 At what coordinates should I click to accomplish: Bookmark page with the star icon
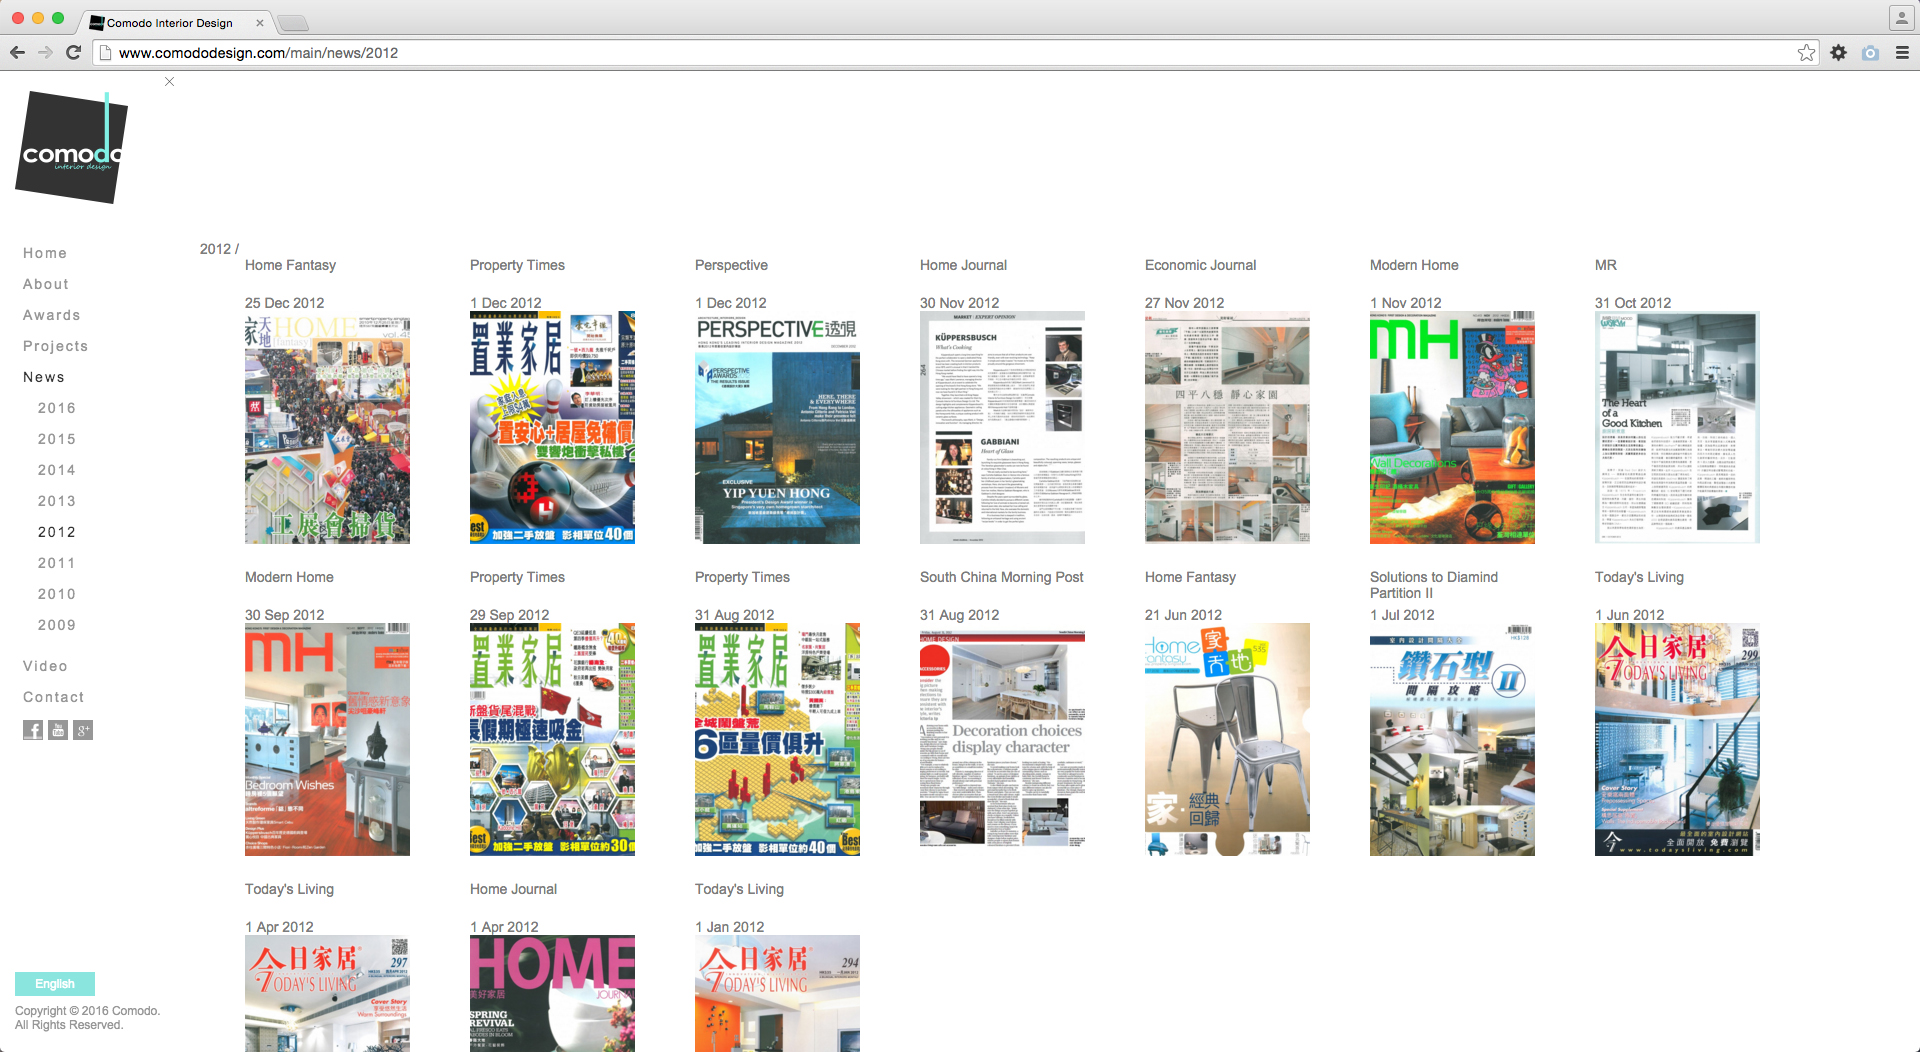tap(1806, 53)
